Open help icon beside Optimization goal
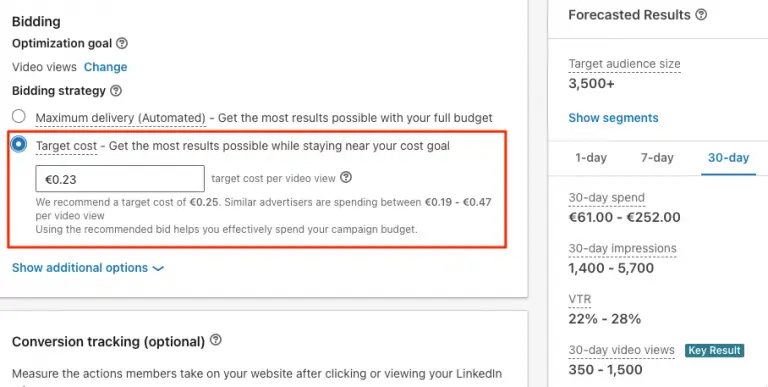Screen dimensions: 768x387 click(122, 43)
